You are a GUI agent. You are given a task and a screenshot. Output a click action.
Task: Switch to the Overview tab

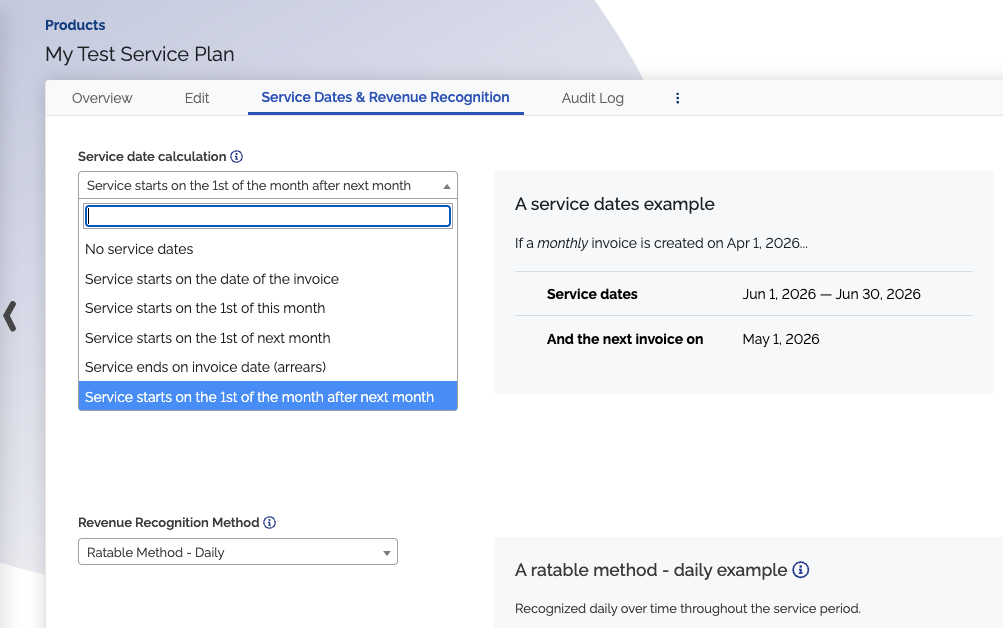pyautogui.click(x=102, y=98)
